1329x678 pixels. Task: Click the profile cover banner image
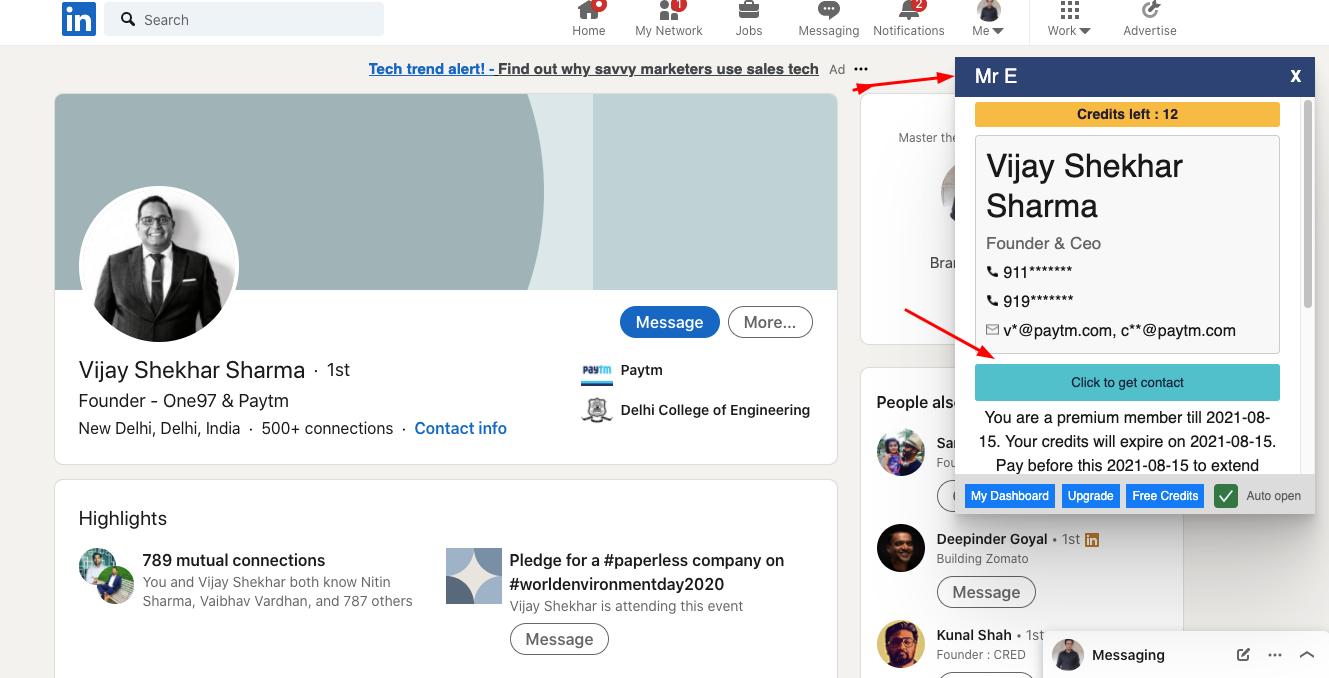[x=446, y=192]
